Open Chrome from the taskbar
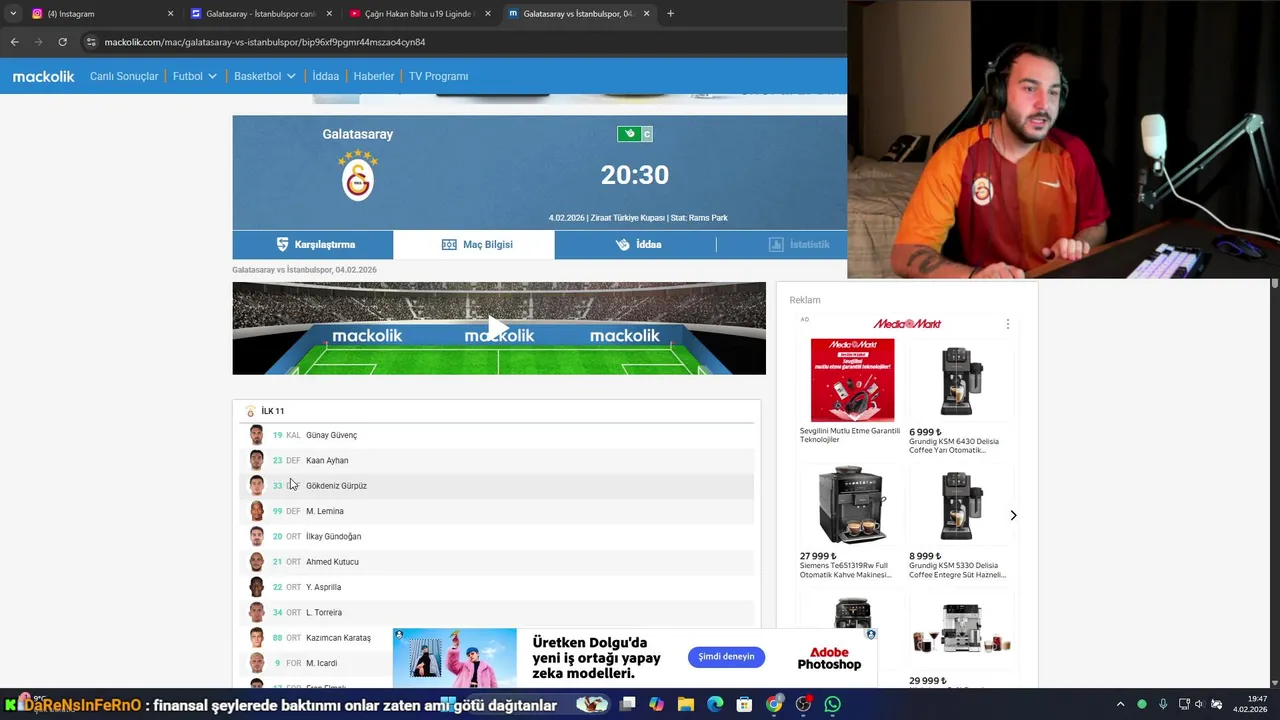 774,705
